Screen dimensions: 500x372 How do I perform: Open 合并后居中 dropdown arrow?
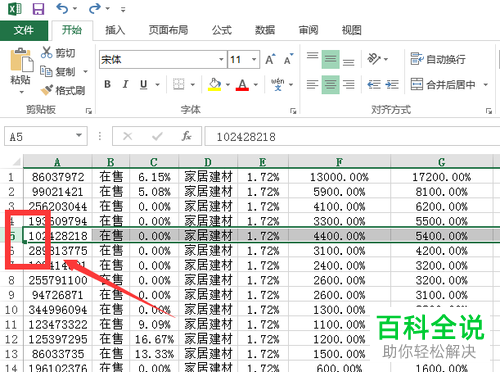[x=486, y=85]
